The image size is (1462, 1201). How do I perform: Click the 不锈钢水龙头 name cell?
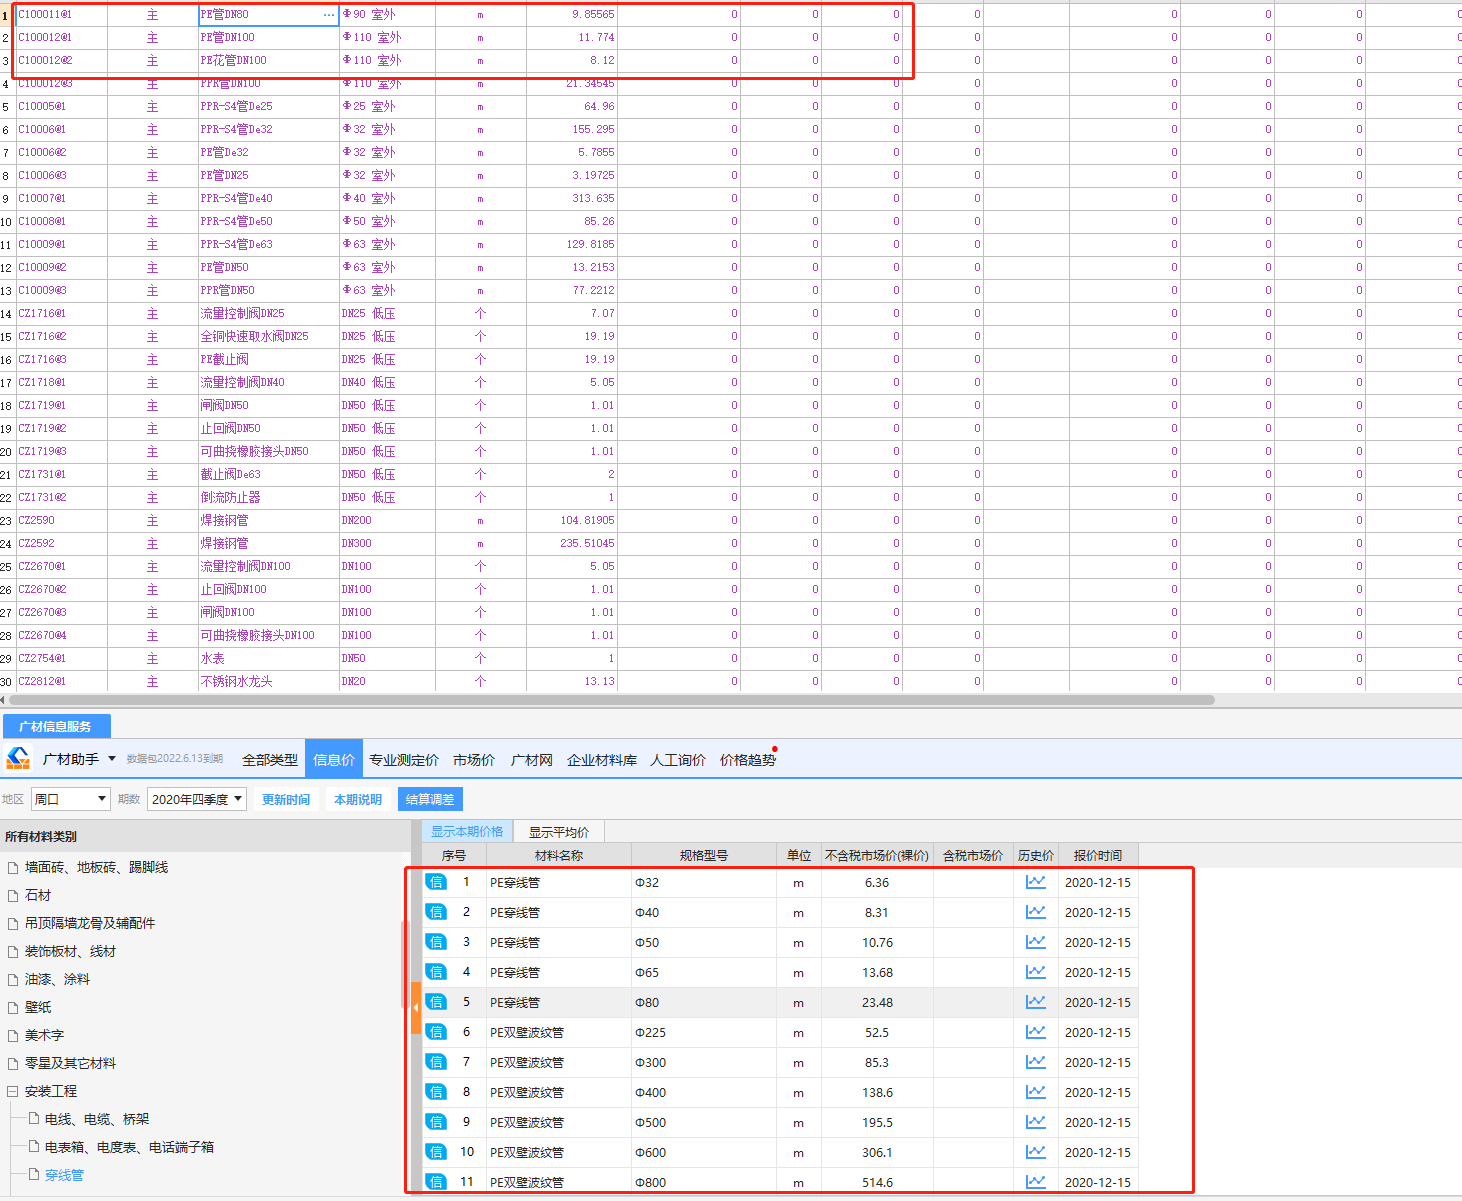coord(268,681)
